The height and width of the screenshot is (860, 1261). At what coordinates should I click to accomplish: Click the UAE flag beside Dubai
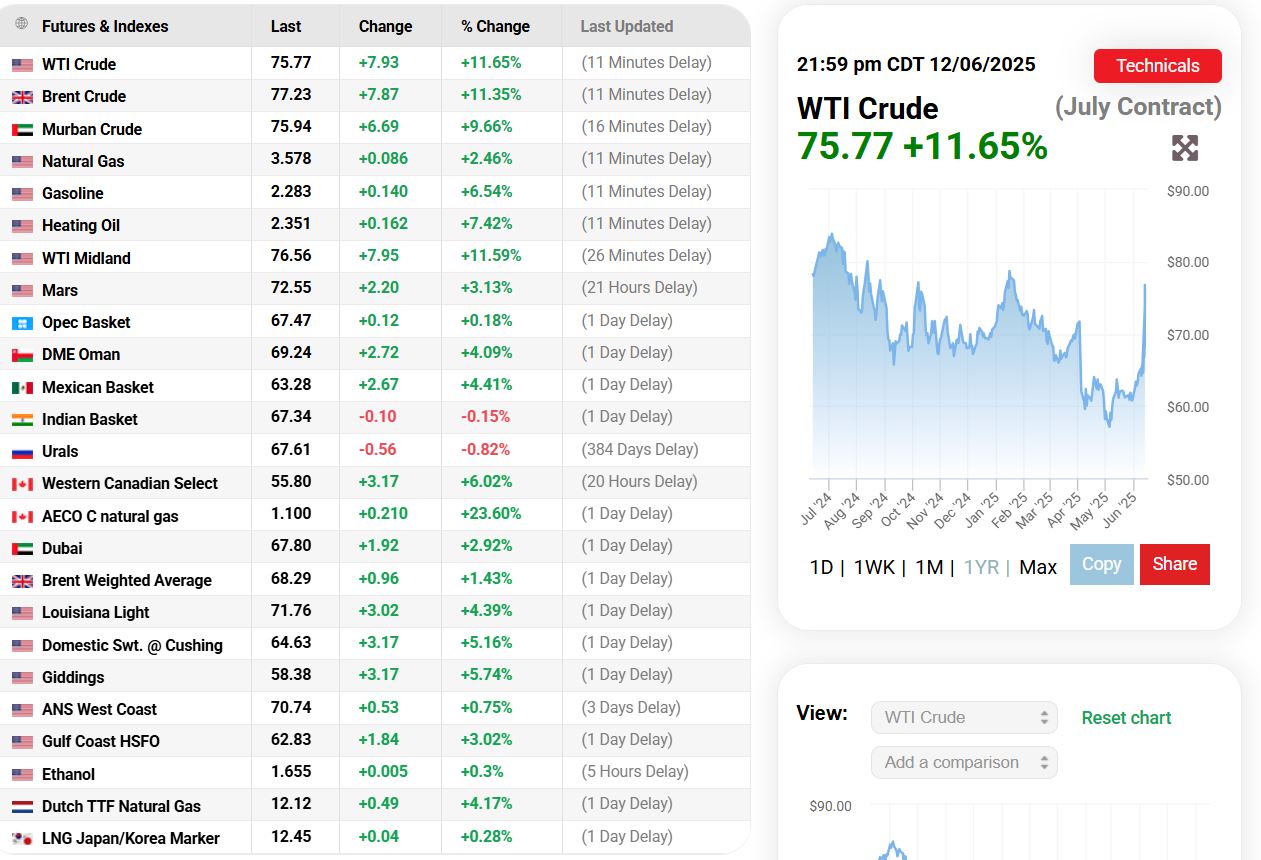pos(22,549)
